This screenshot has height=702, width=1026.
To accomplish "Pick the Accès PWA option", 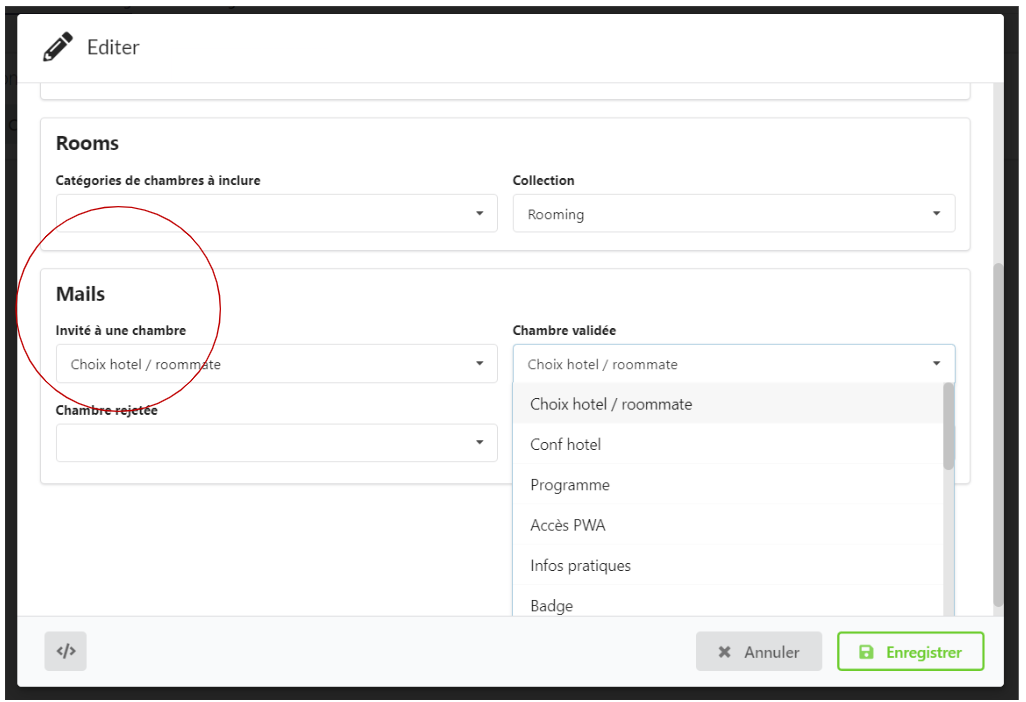I will coord(568,525).
